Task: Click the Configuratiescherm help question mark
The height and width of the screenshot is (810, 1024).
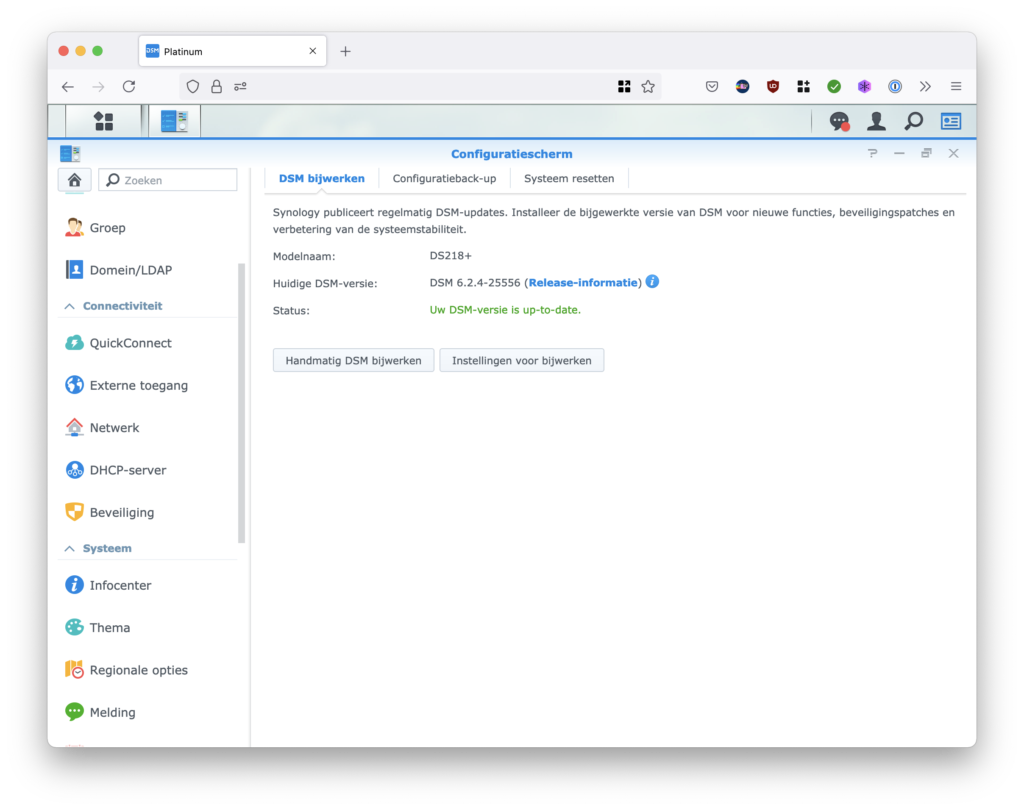Action: coord(872,154)
